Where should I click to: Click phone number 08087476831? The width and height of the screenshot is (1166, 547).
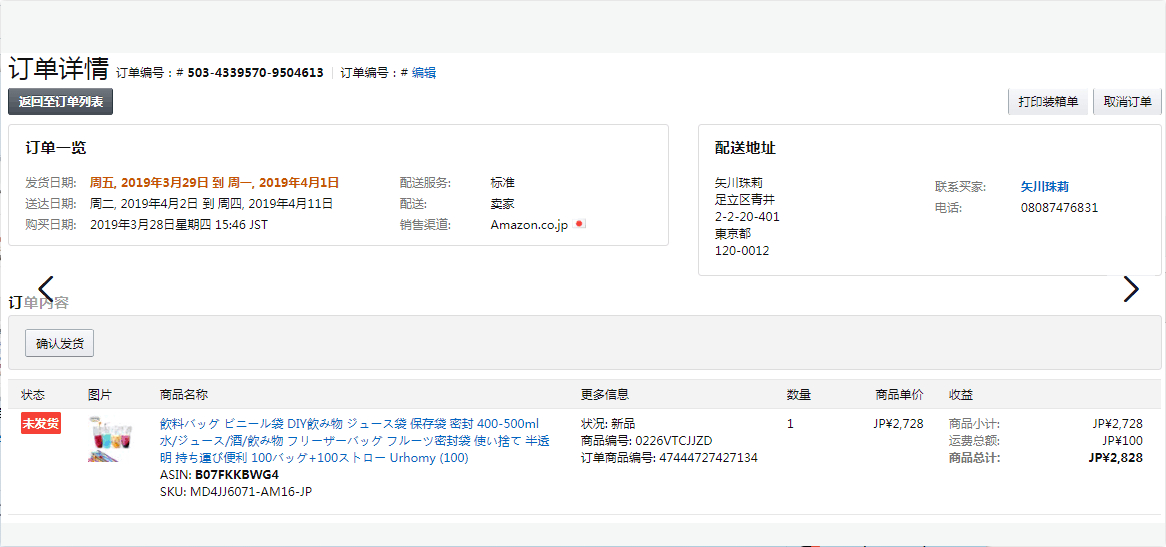[x=1059, y=208]
